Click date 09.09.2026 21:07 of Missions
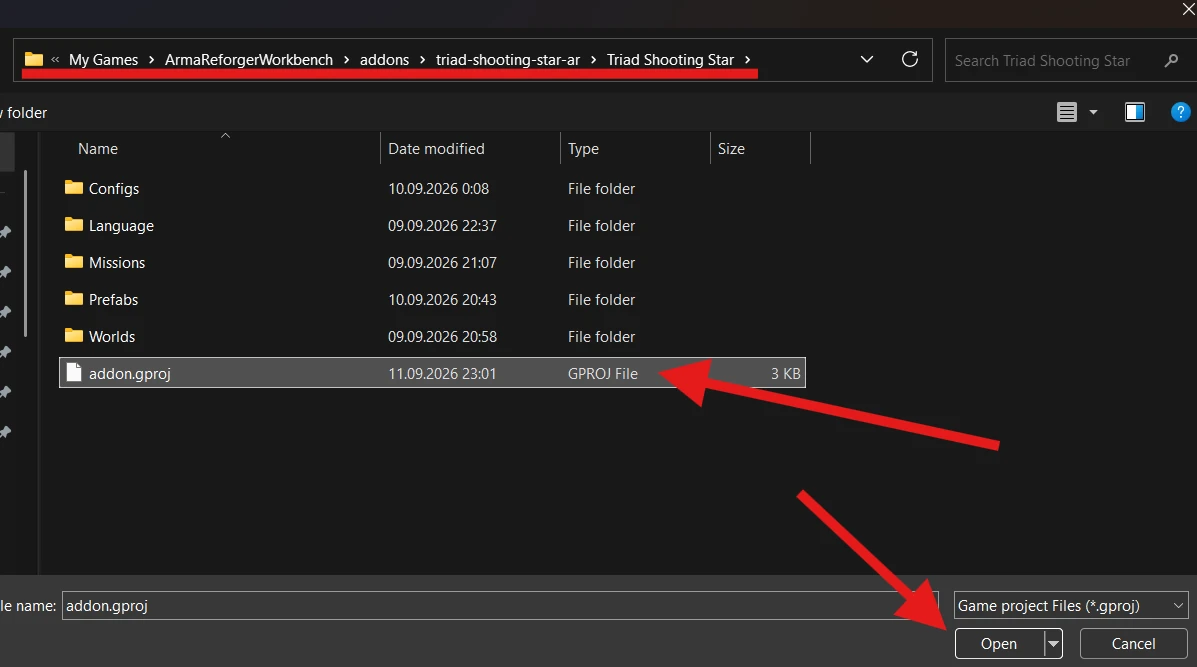This screenshot has width=1197, height=667. (442, 263)
